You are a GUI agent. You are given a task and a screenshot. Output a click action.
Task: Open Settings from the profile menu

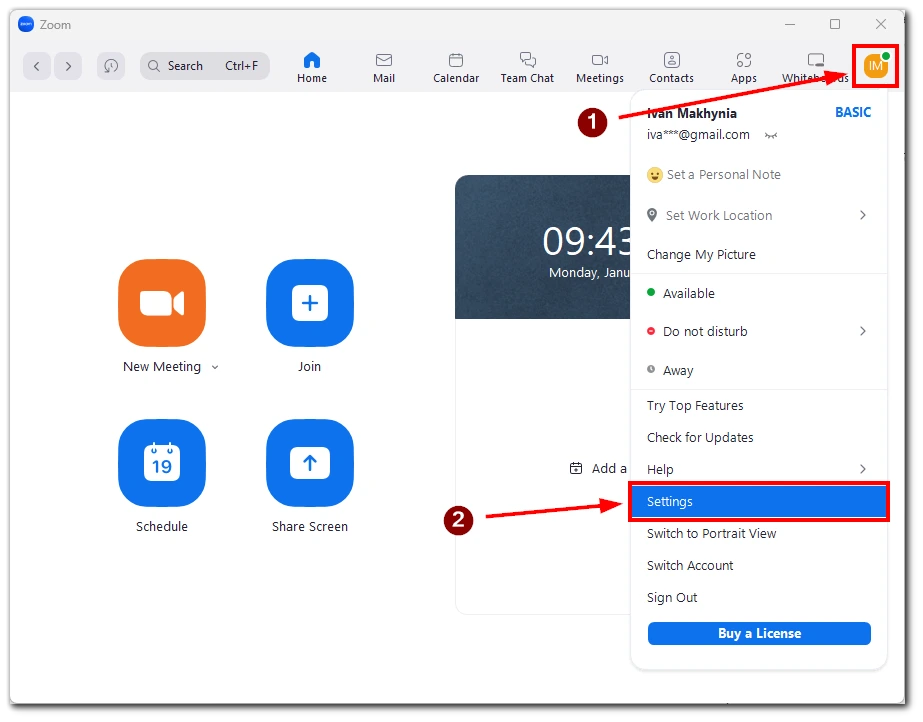coord(758,502)
